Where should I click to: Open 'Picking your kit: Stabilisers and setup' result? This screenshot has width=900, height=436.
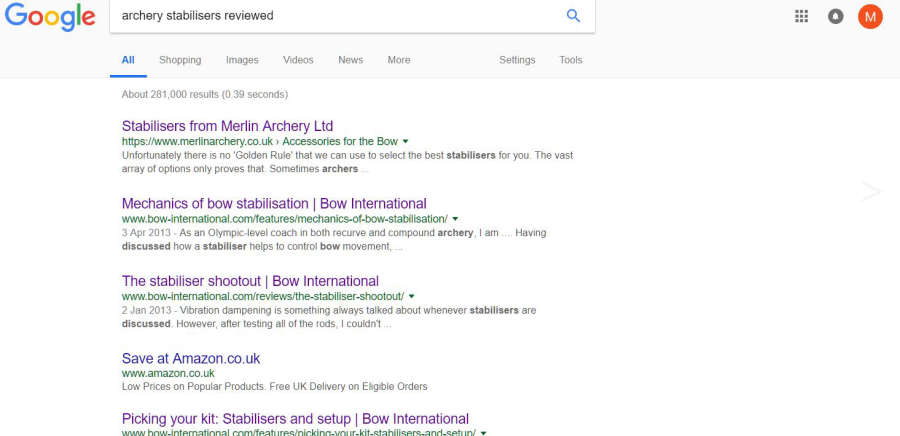[x=296, y=419]
